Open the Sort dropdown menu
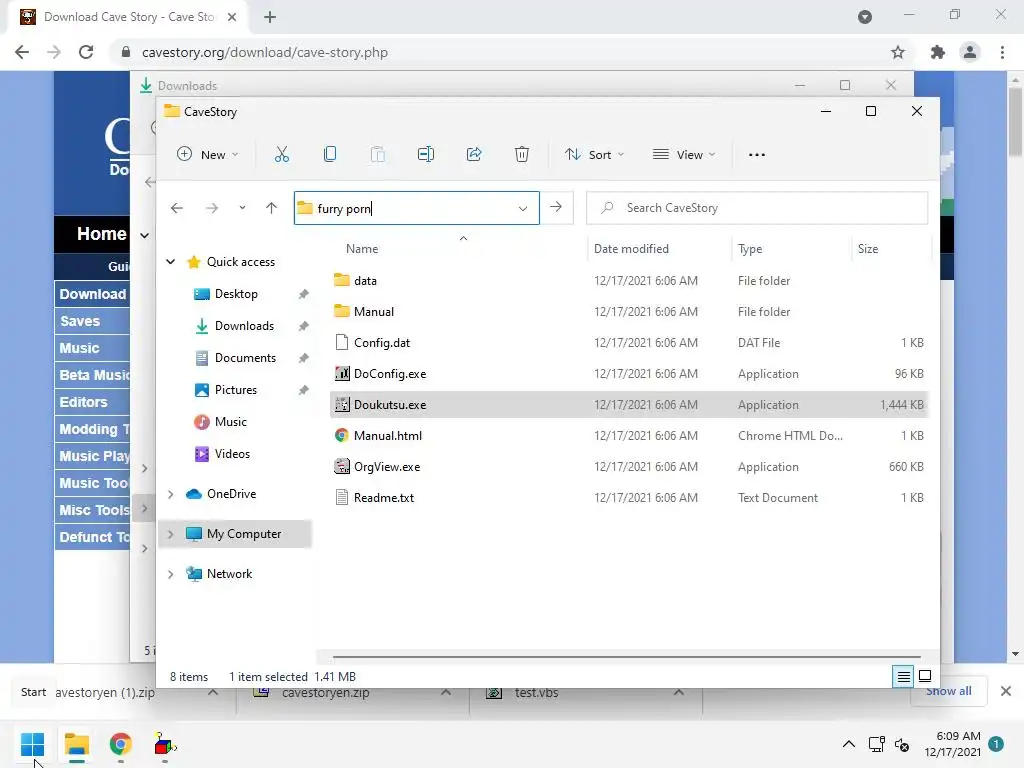 [x=594, y=155]
